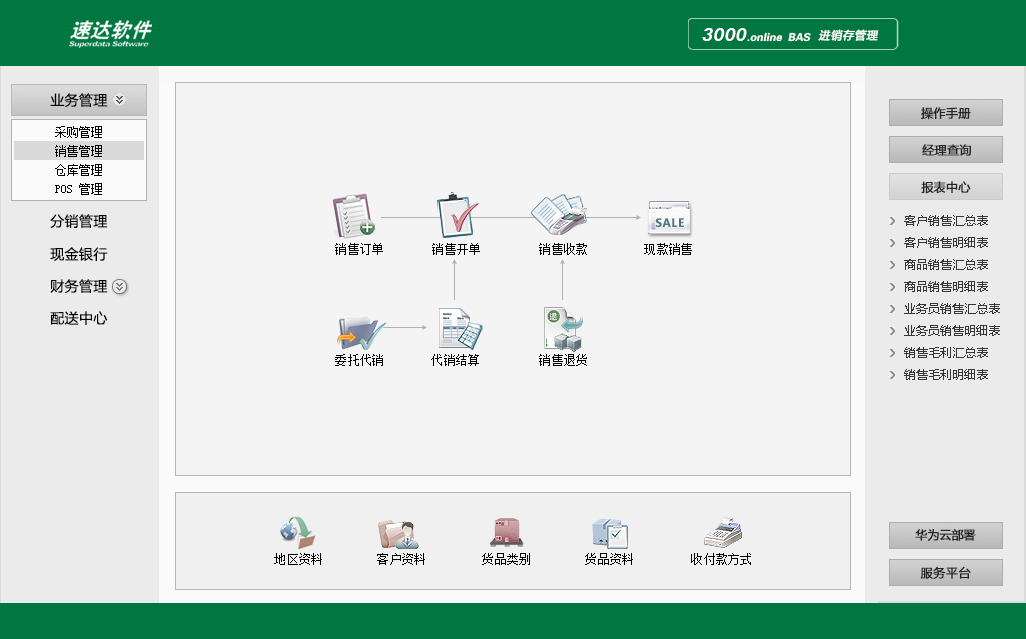
Task: Open 经理查询 on the right panel
Action: pos(945,149)
